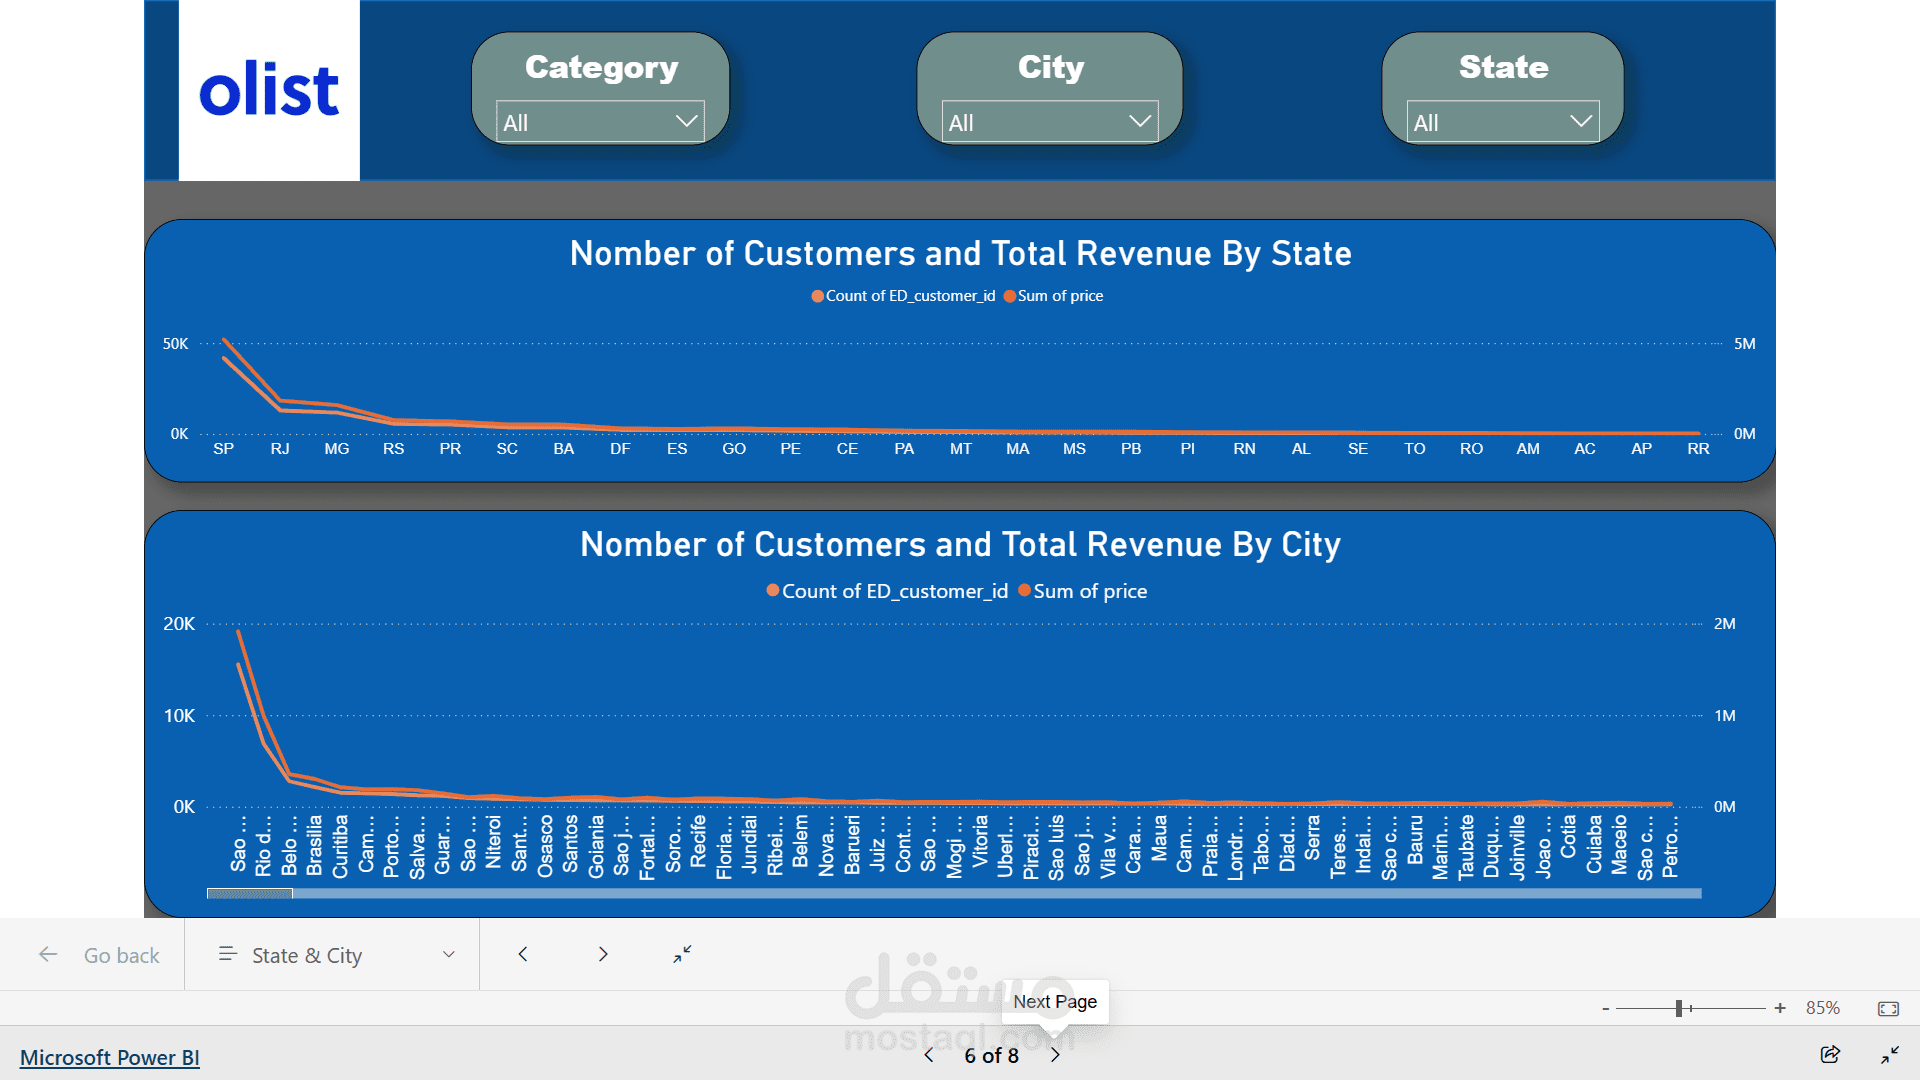1920x1080 pixels.
Task: Open the share report icon
Action: point(1830,1054)
